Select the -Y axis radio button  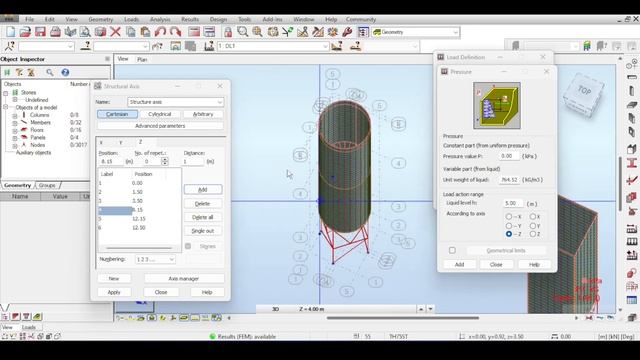pos(509,225)
